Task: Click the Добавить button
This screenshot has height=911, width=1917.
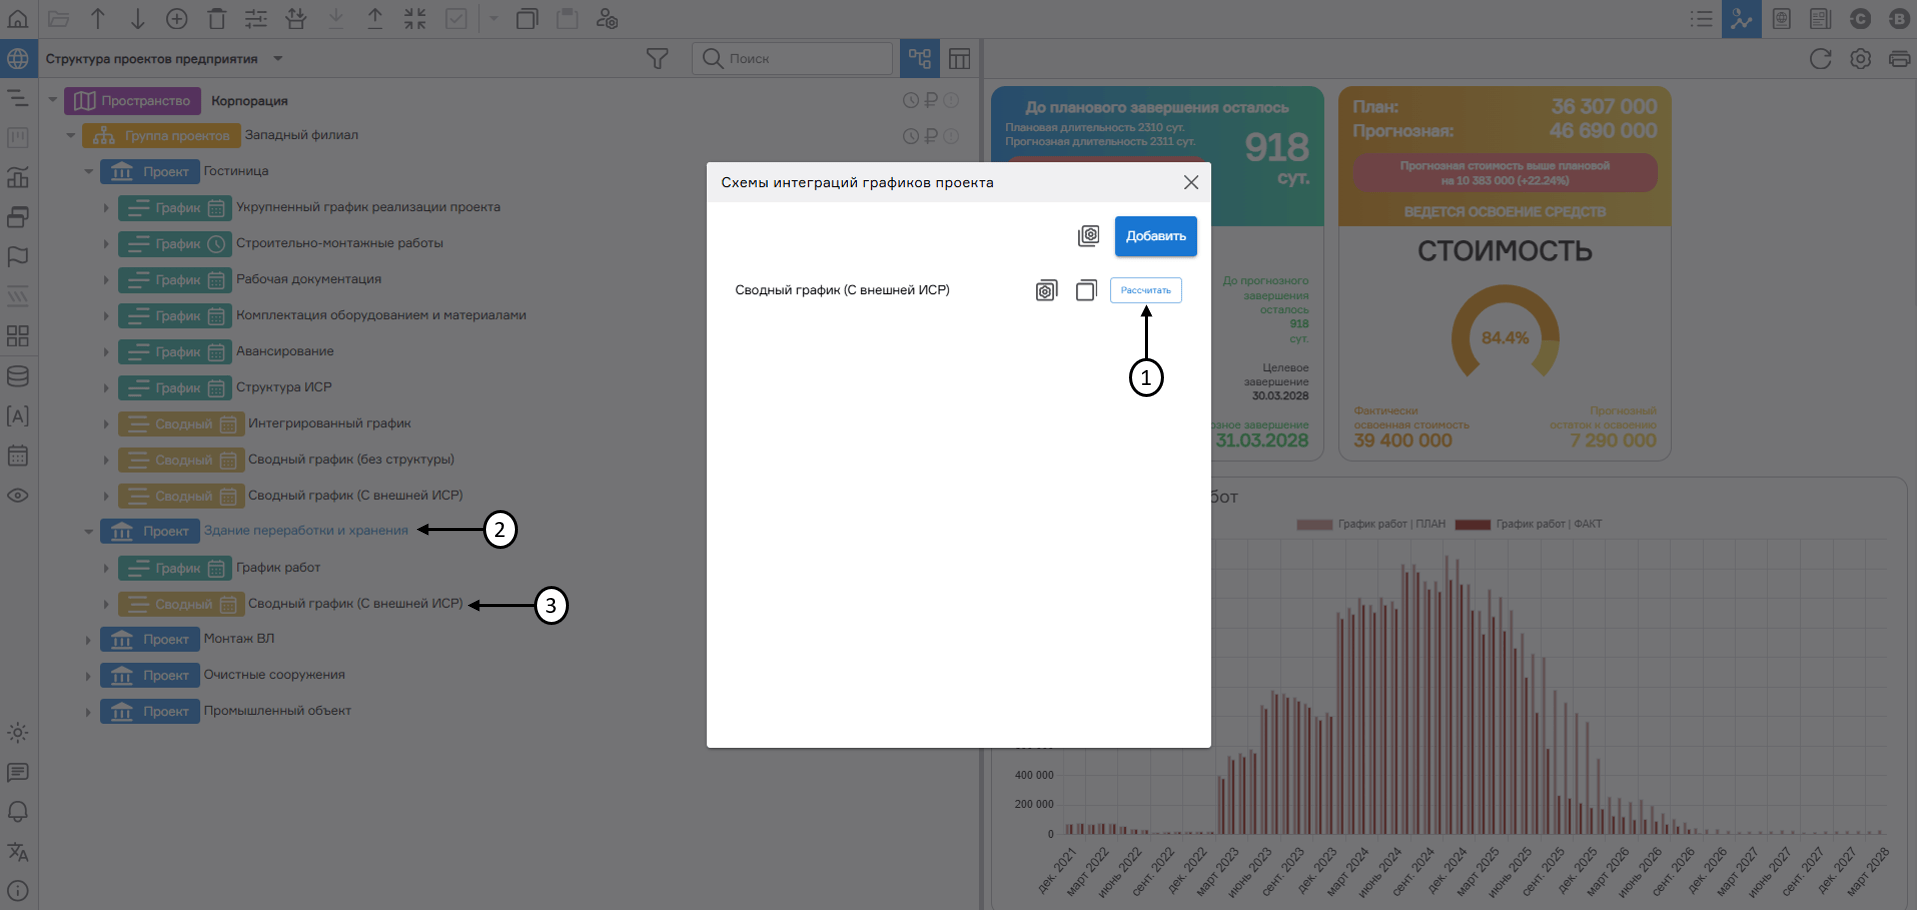Action: (x=1155, y=236)
